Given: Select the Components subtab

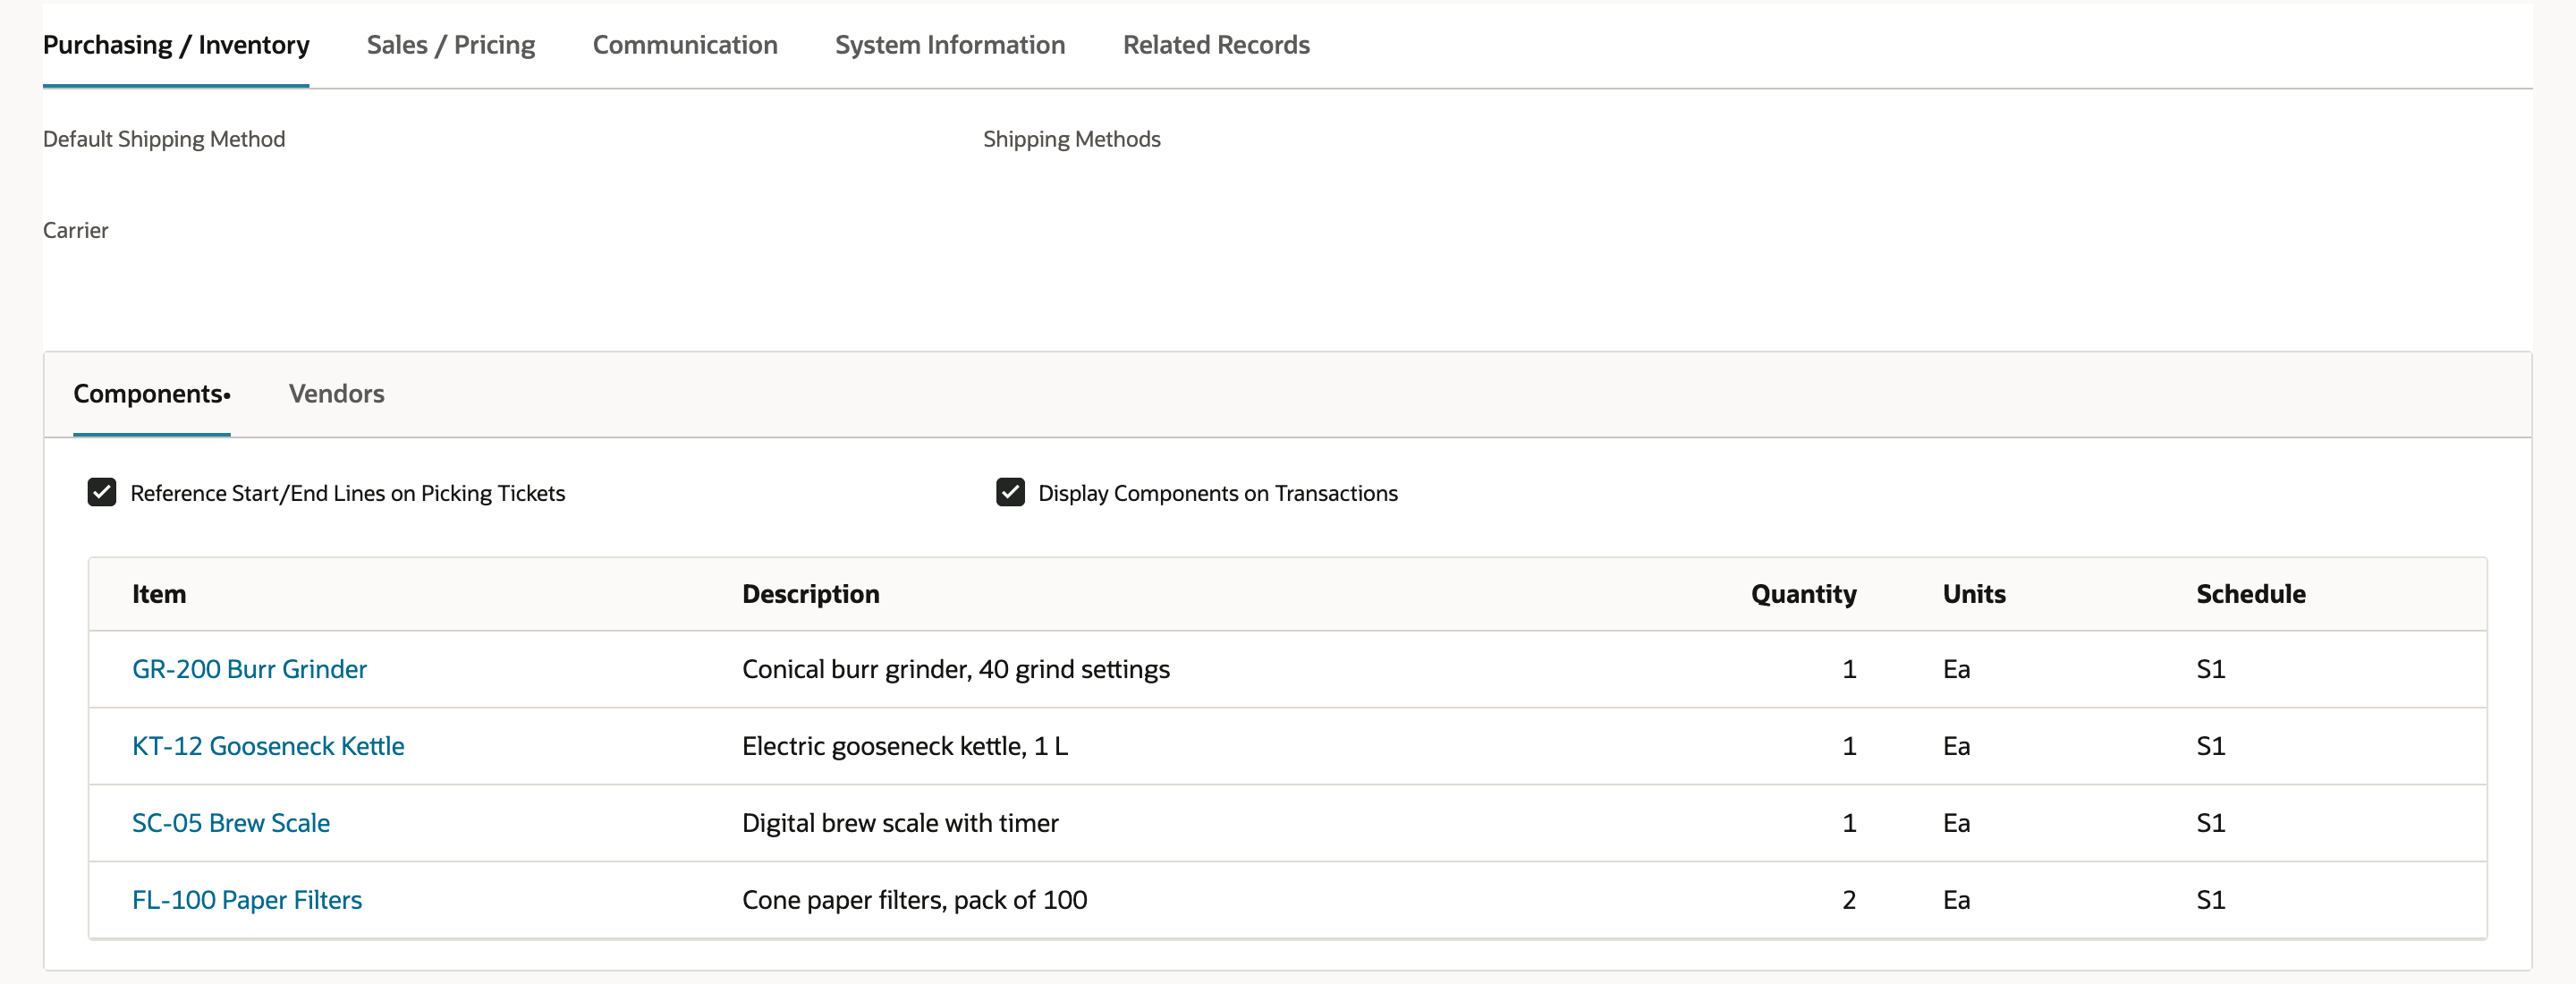Looking at the screenshot, I should point(152,394).
